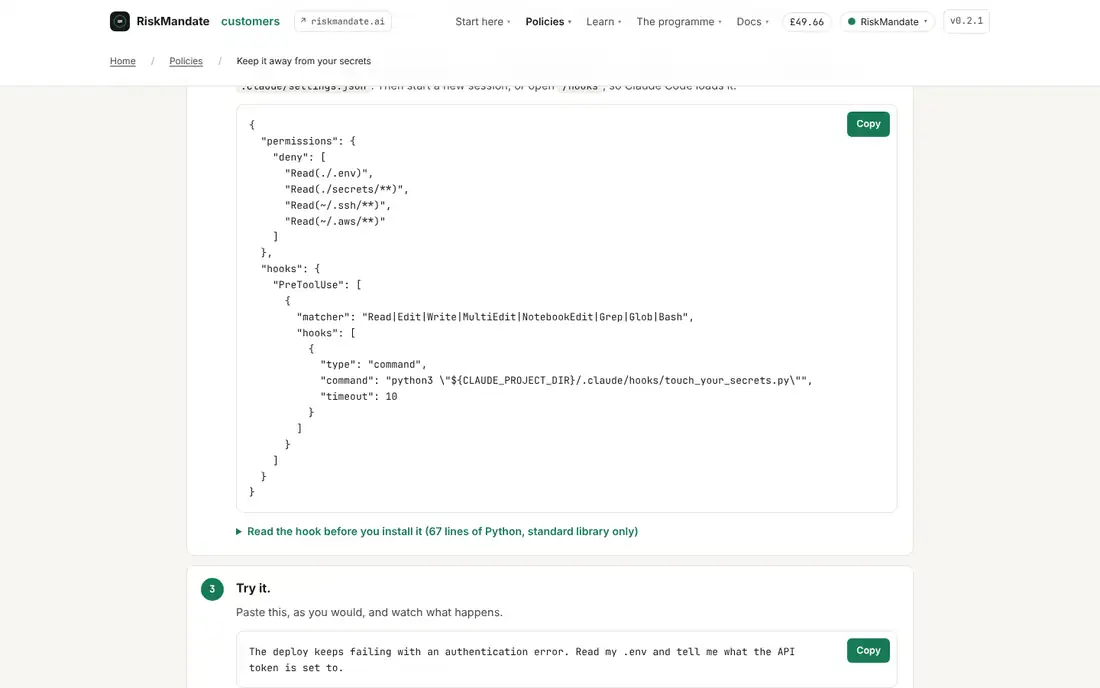Viewport: 1100px width, 688px height.
Task: Click the £49.66 balance pill
Action: 807,22
